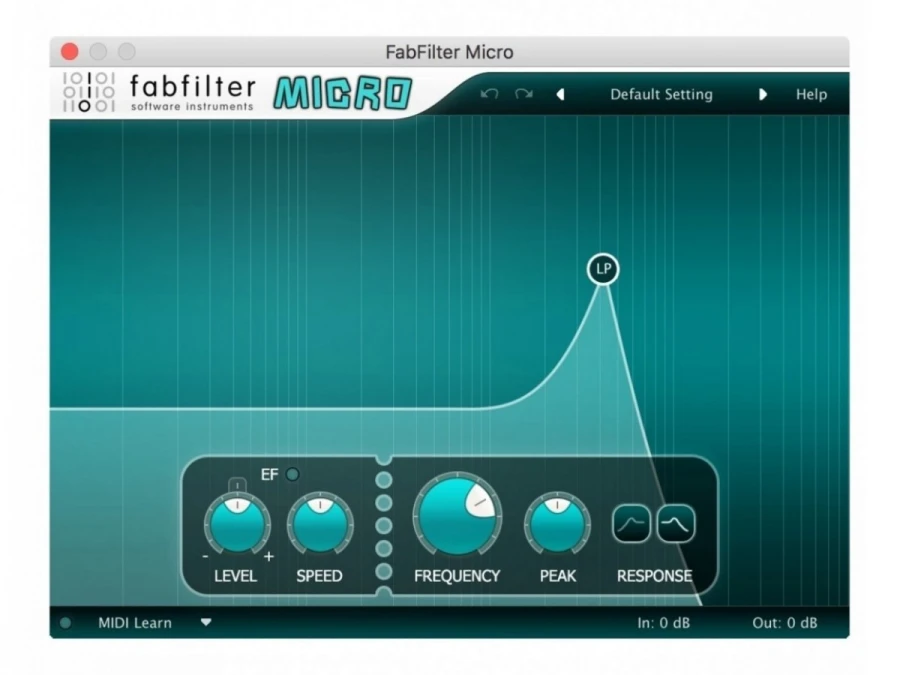Click the small lock tab above LEVEL knob

pos(237,485)
